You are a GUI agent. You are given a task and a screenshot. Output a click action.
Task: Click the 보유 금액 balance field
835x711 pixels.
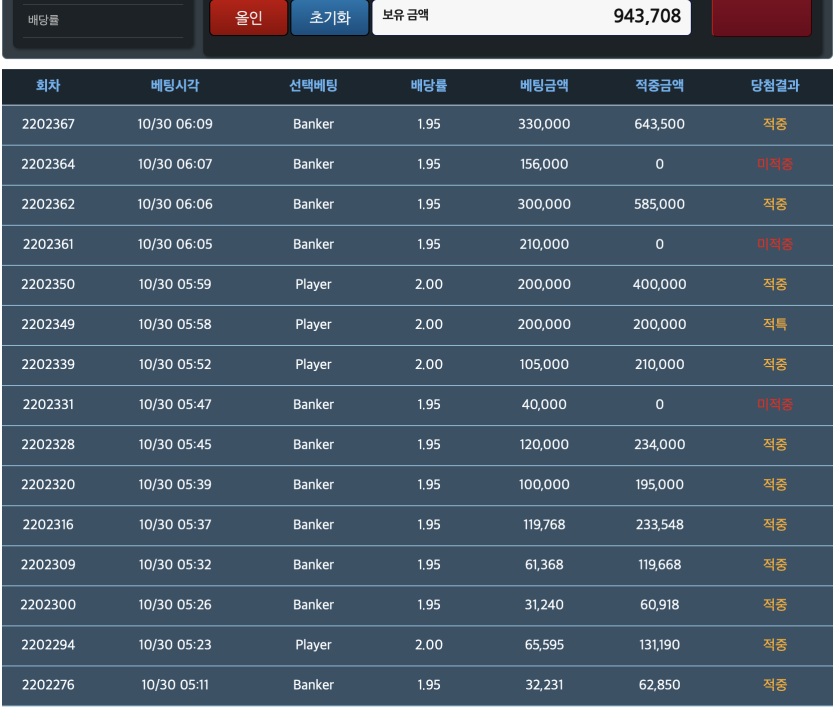pos(531,17)
